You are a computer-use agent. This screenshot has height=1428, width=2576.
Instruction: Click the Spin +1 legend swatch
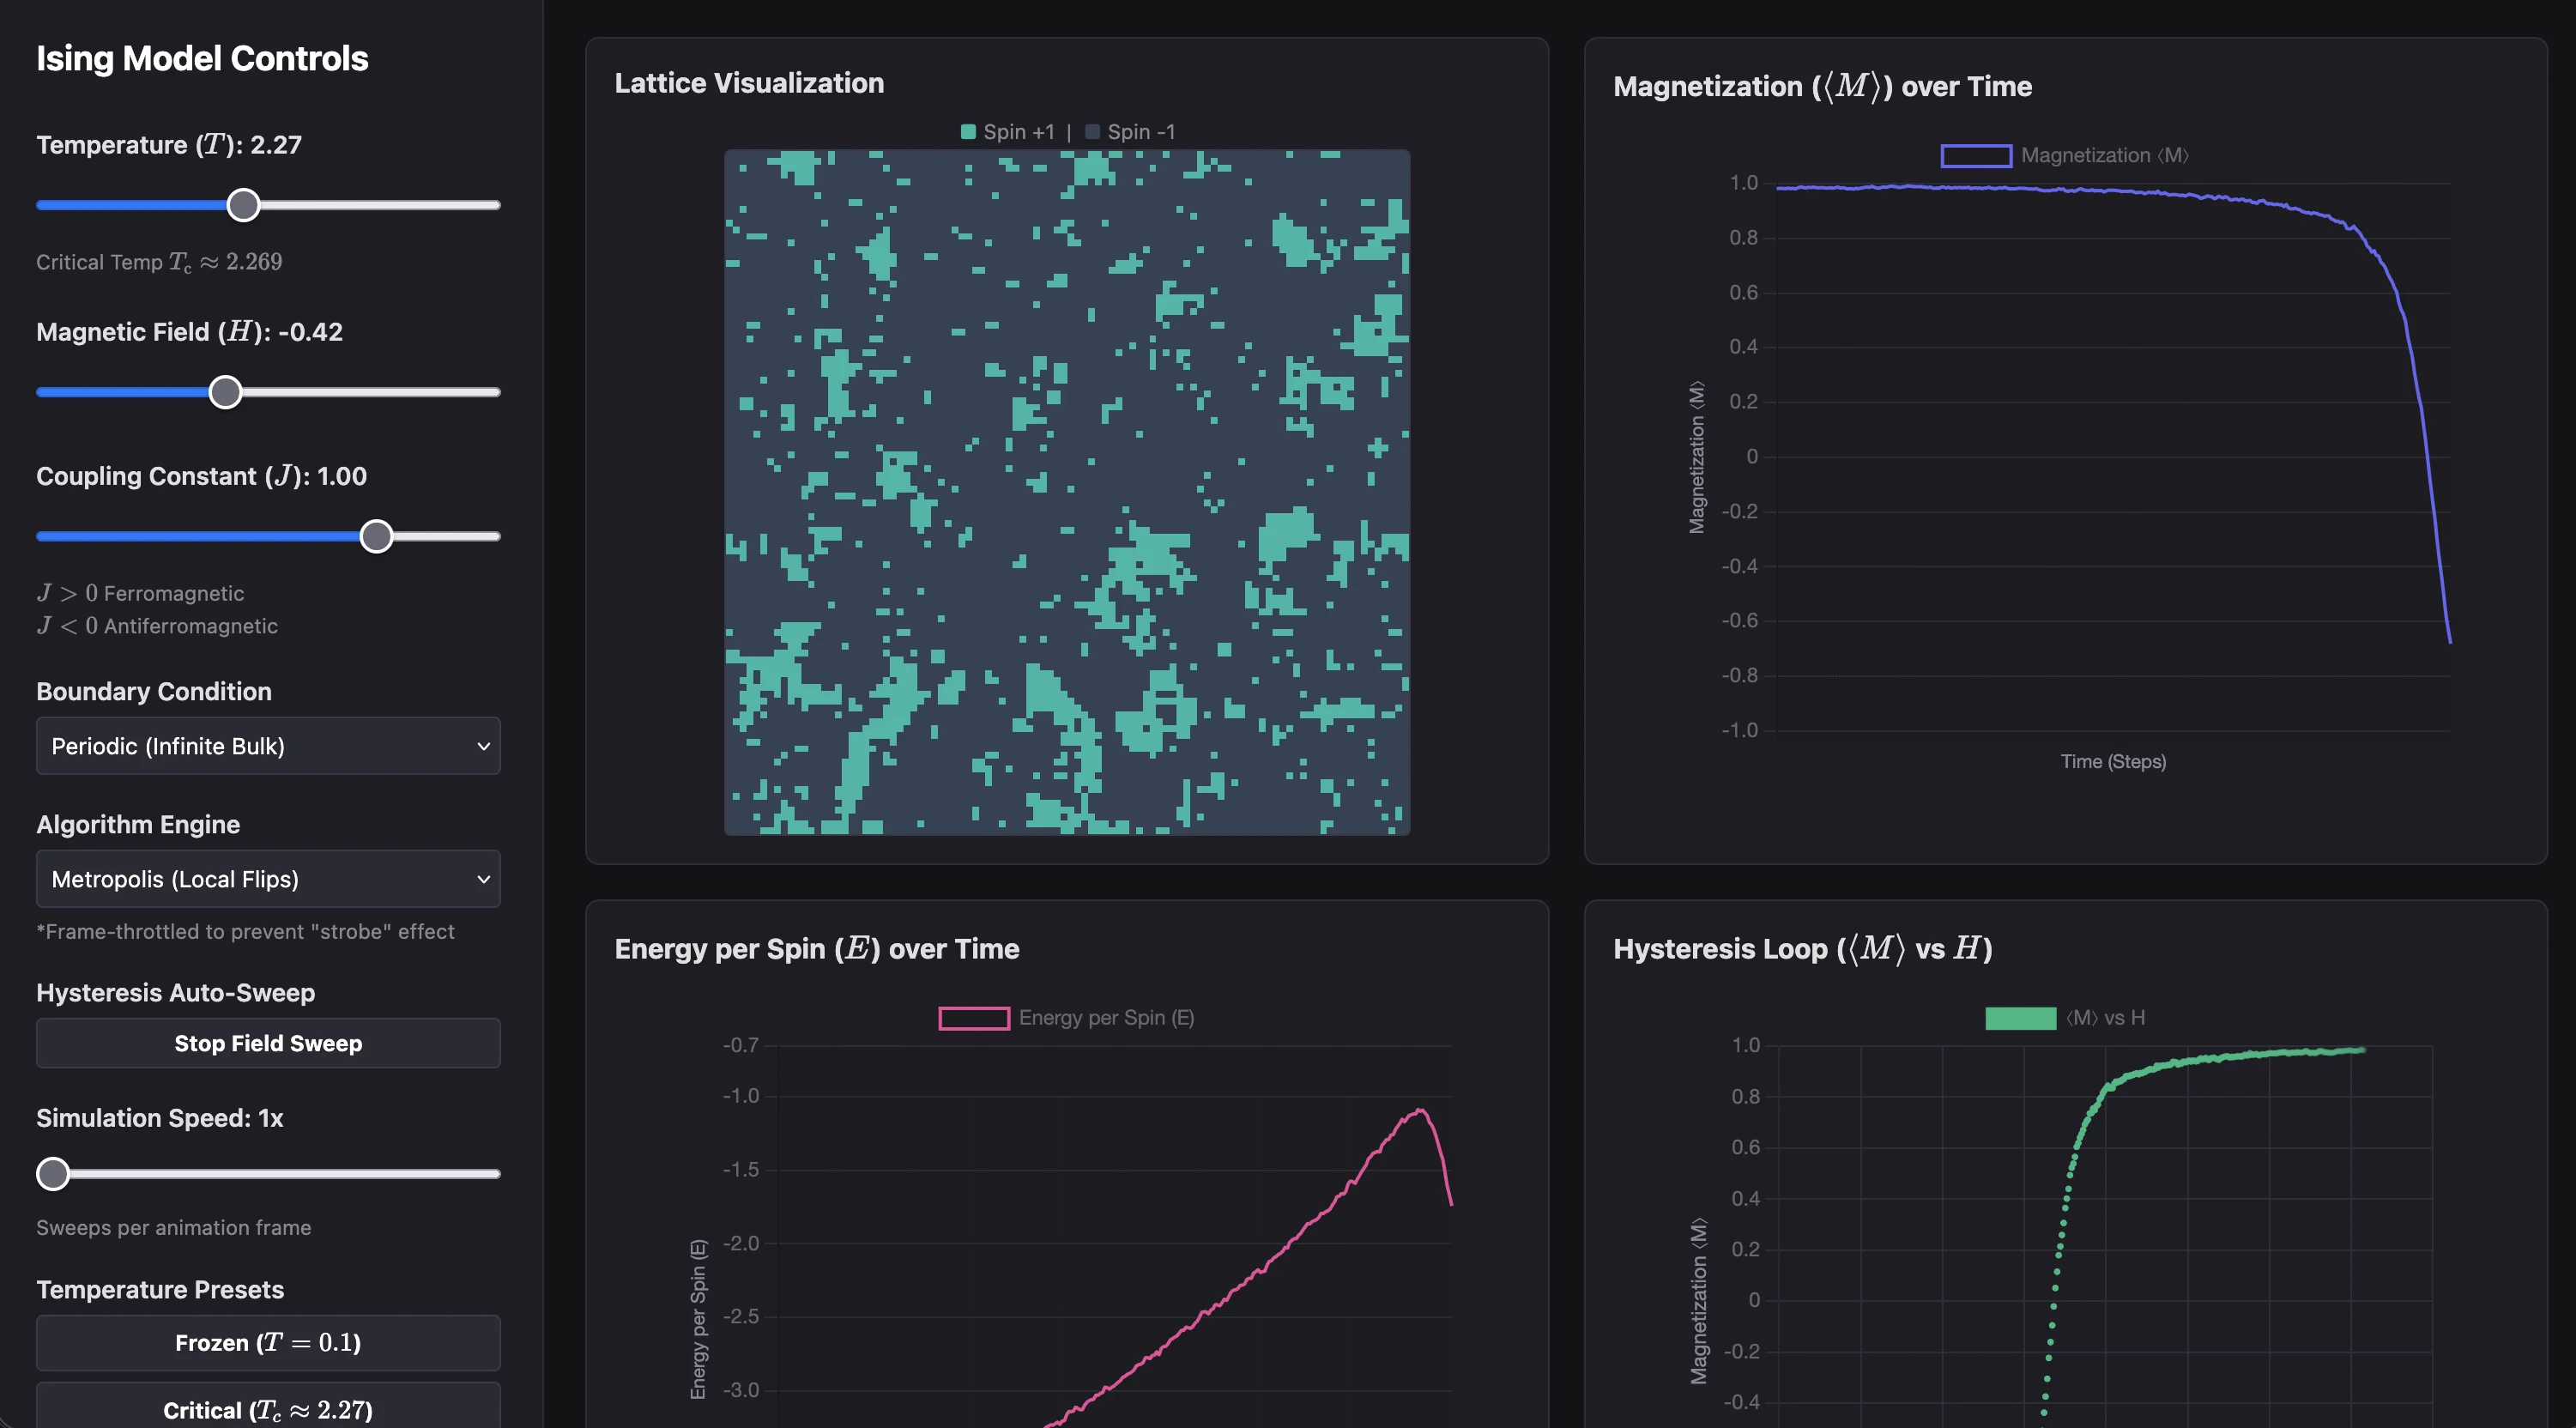click(x=968, y=132)
